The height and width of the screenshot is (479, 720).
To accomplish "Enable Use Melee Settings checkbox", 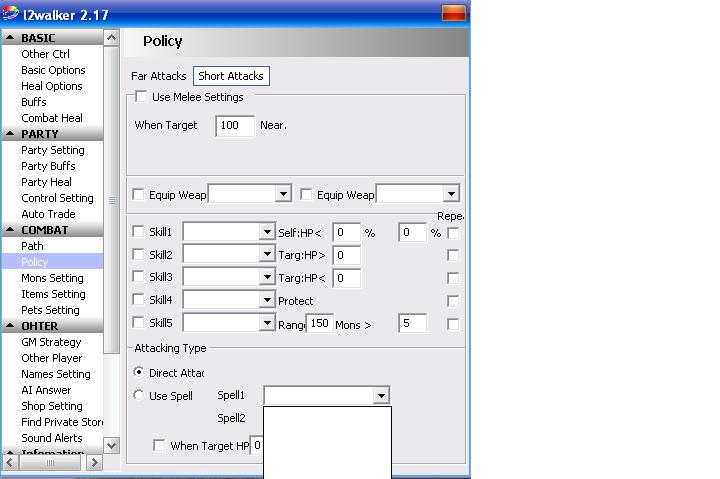I will pos(141,96).
